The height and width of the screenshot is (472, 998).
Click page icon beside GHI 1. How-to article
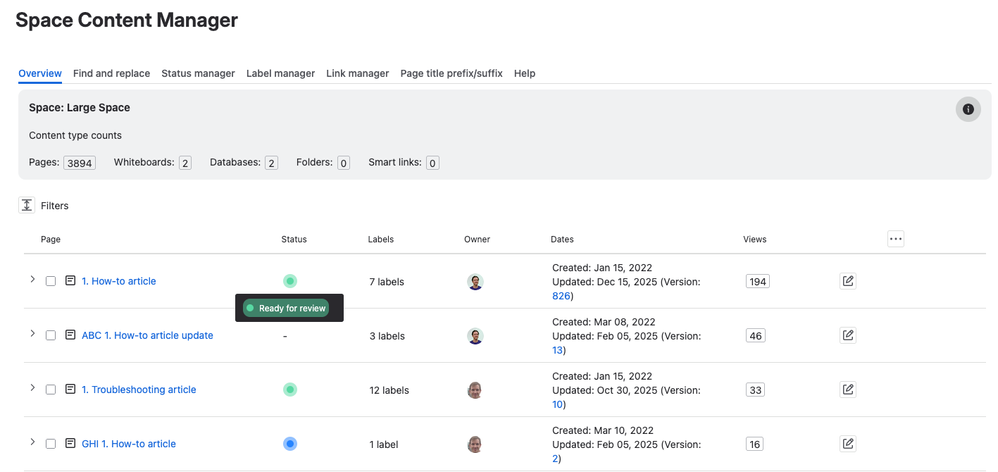[x=70, y=443]
